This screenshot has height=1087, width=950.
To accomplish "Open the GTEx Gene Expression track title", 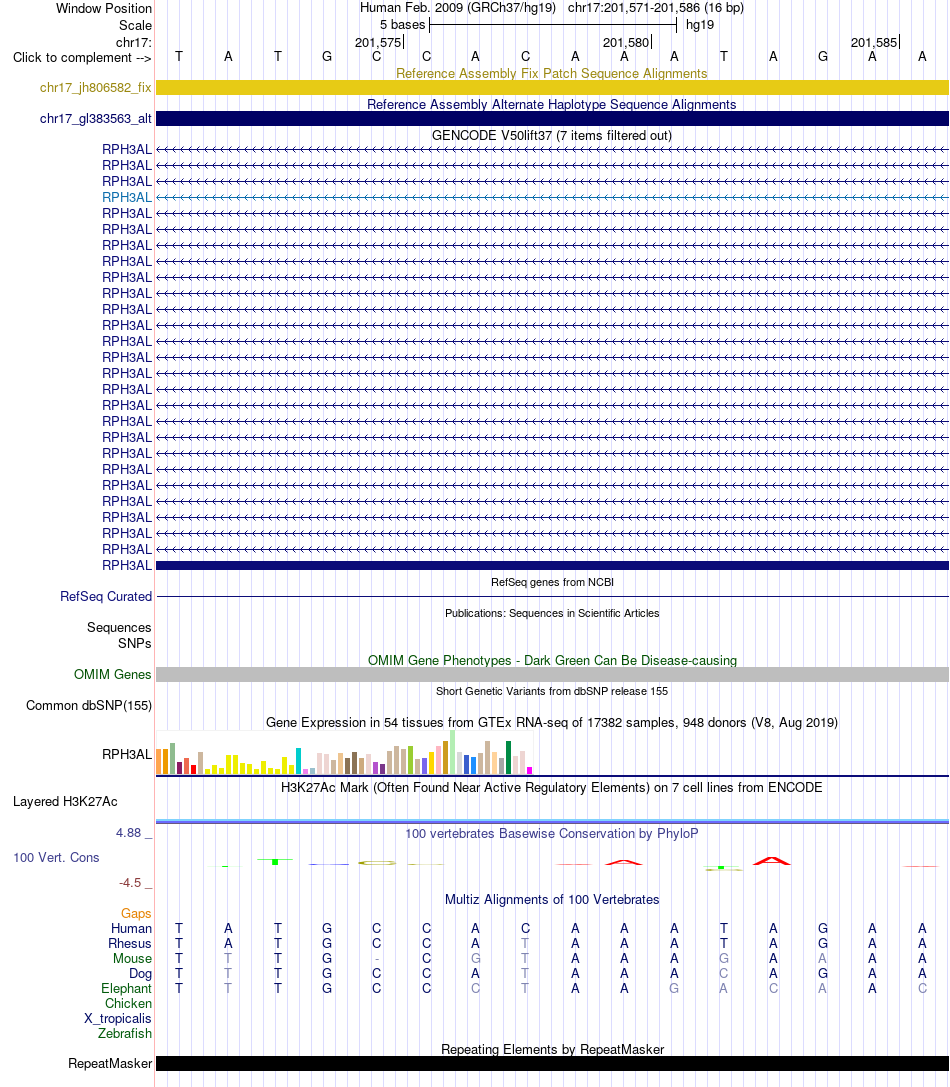I will point(552,722).
